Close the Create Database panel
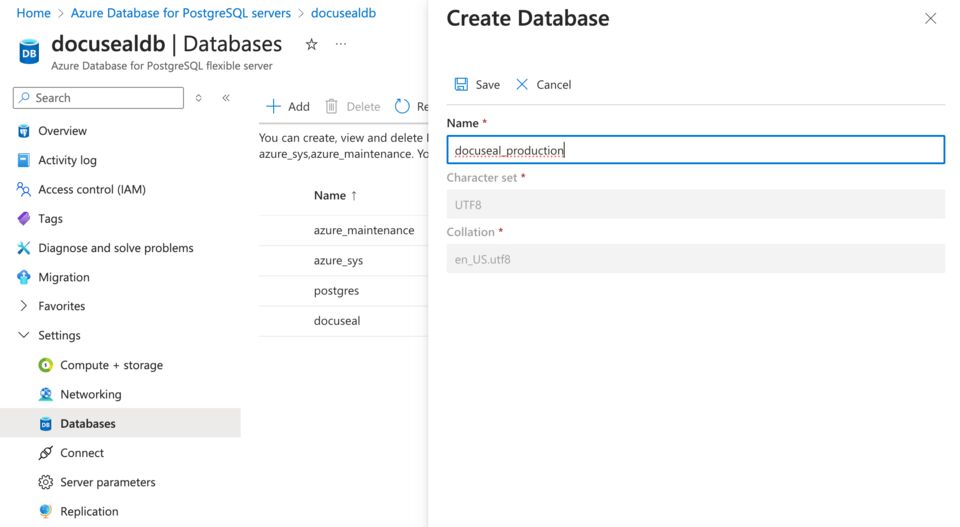Viewport: 960px width, 527px height. click(931, 18)
